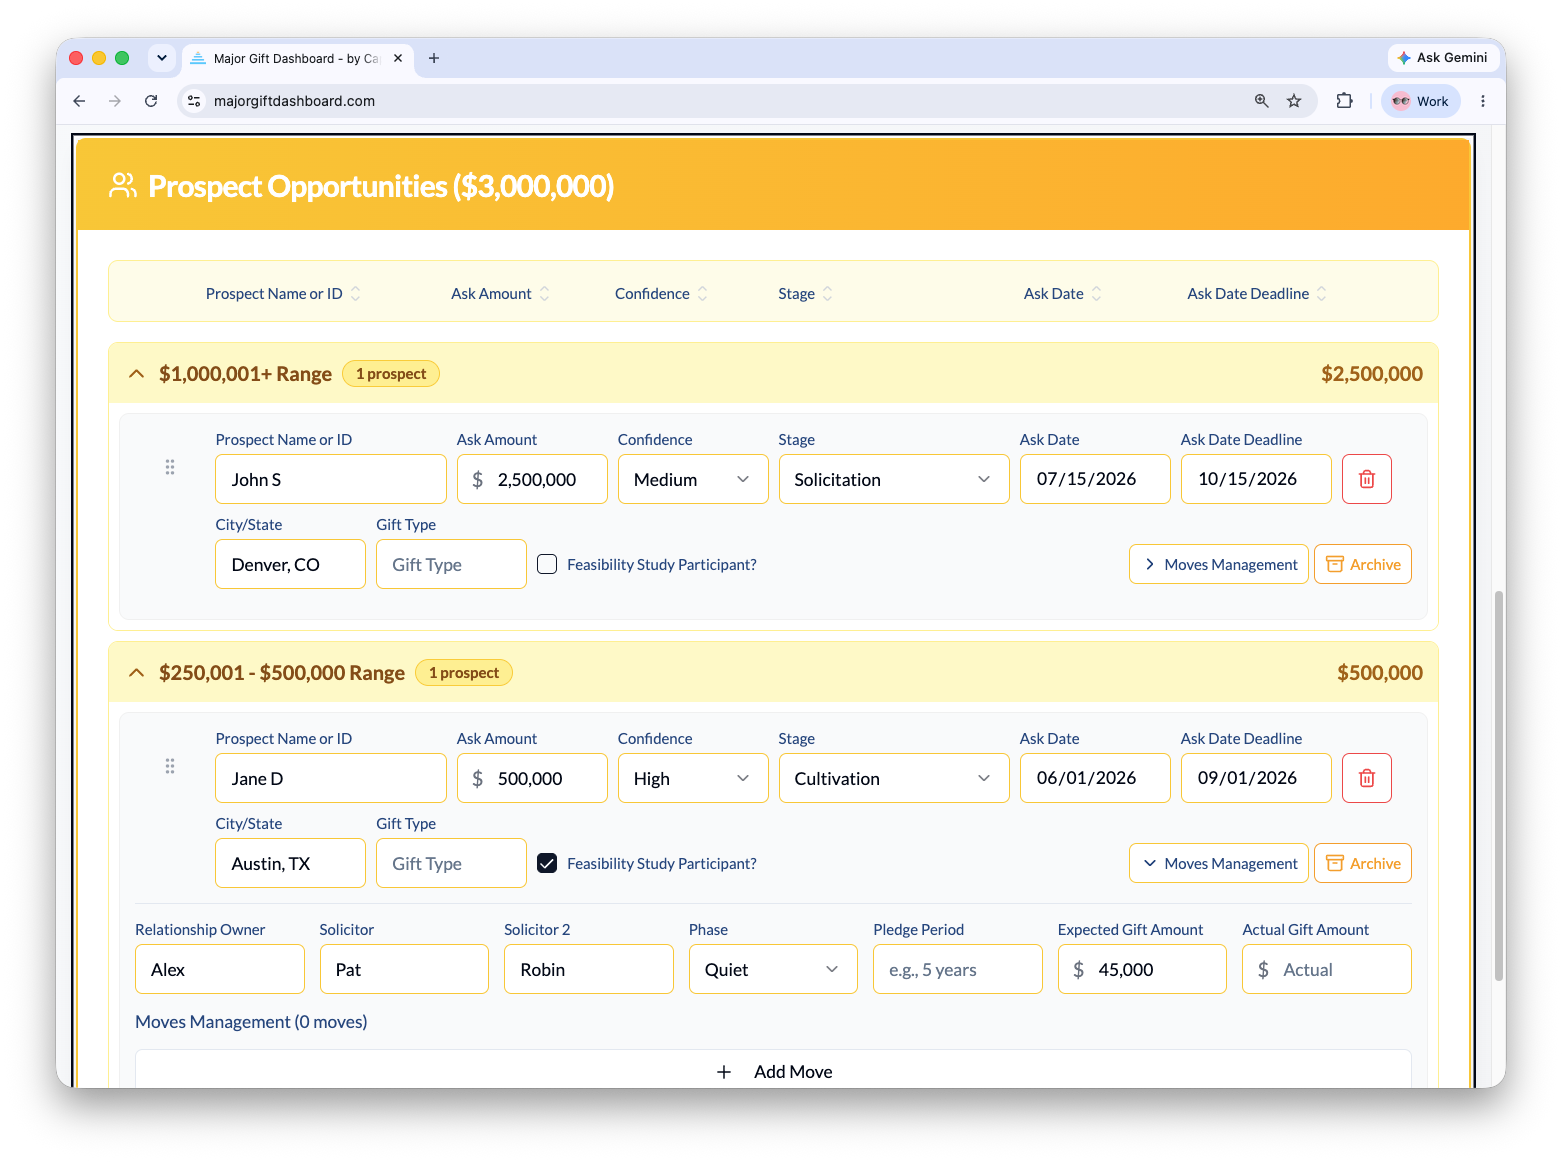
Task: Click the drag handle beside Jane D
Action: [x=170, y=766]
